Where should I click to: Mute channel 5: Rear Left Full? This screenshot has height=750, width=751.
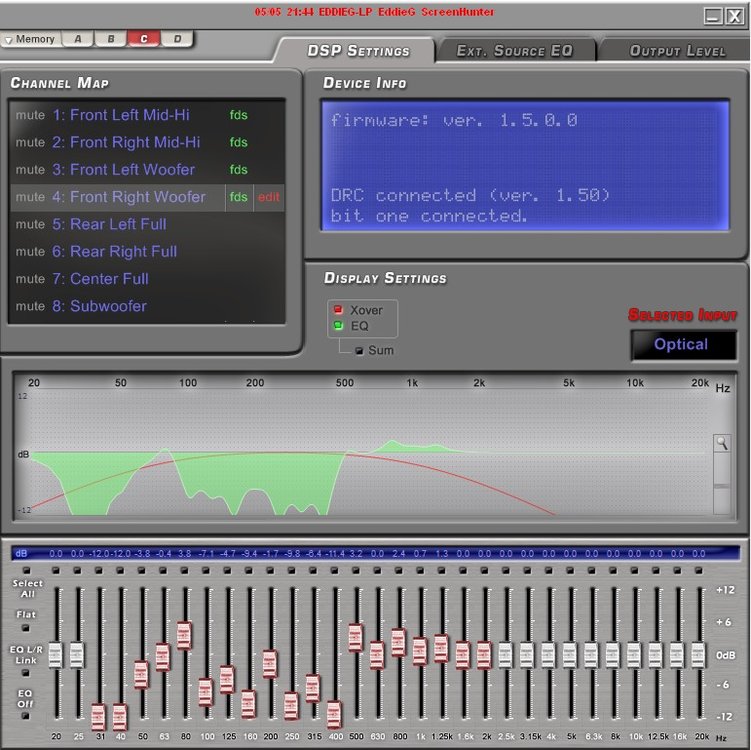point(30,224)
